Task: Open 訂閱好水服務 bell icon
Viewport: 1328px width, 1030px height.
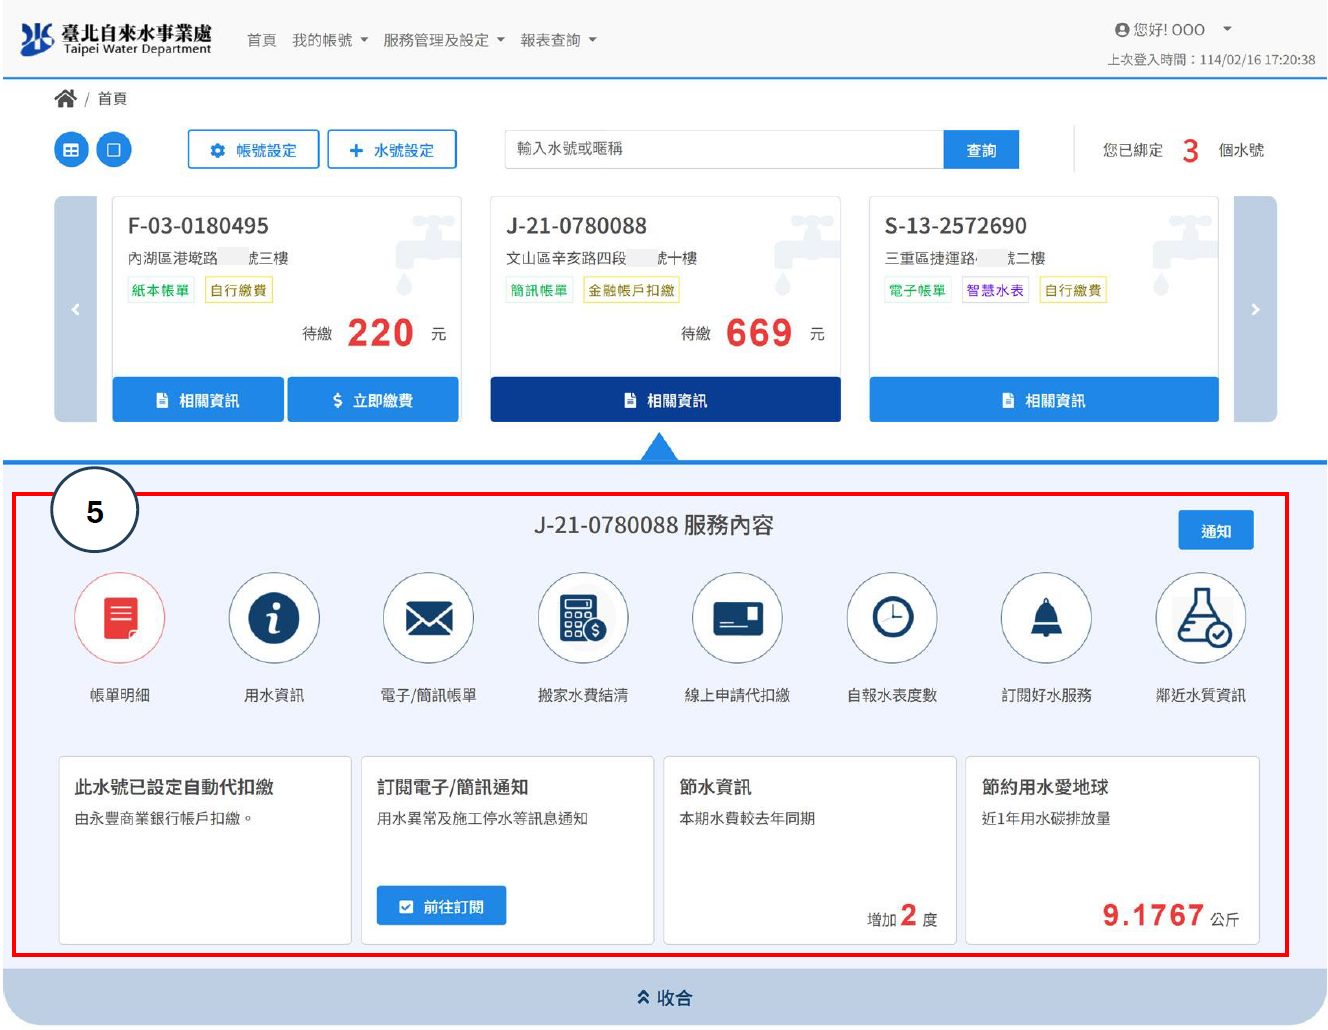Action: pos(1047,618)
